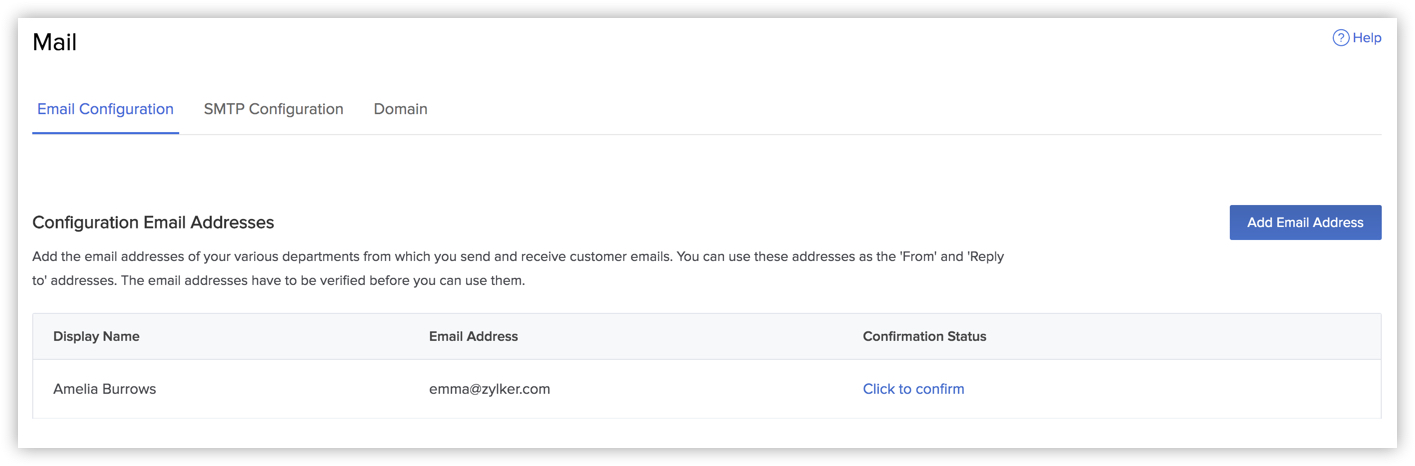Select the Email Address column header
Screen dimensions: 1415x466
click(x=473, y=337)
